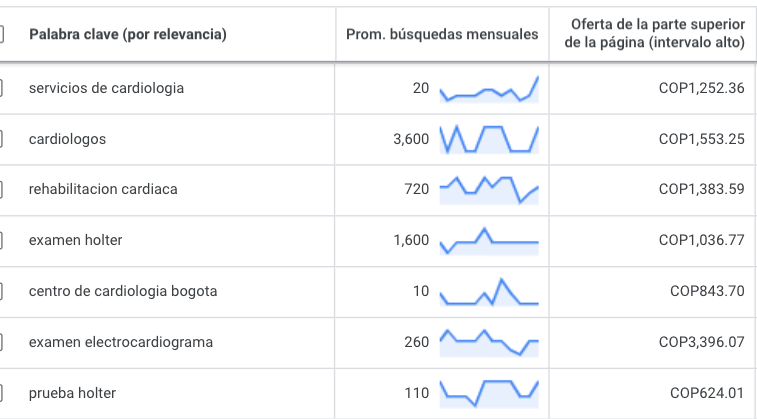Click COP3,396.07 bid value cell

point(701,342)
